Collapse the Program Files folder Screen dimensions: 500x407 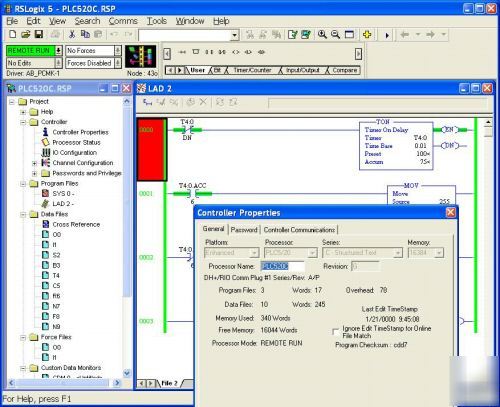23,184
